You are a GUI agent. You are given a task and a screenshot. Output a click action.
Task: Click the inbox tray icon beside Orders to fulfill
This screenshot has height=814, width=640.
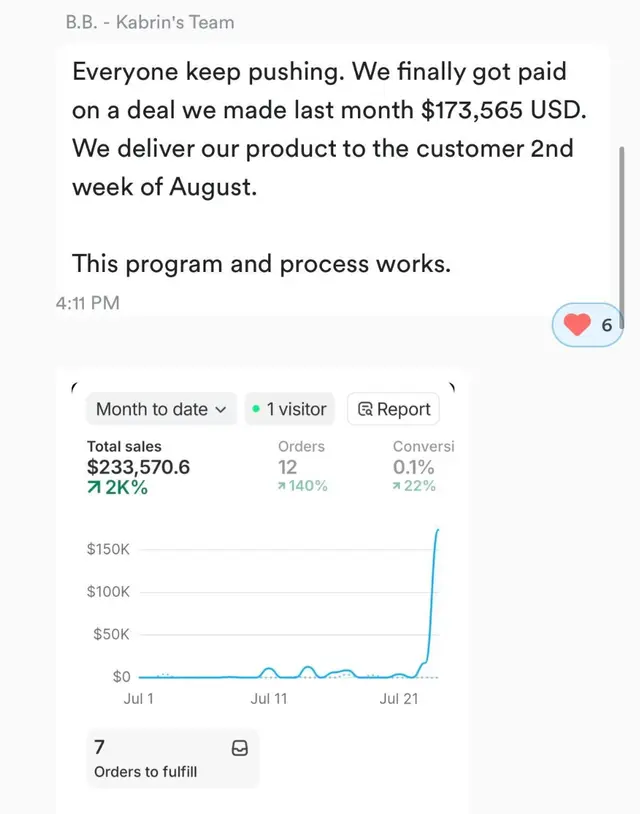pyautogui.click(x=239, y=747)
